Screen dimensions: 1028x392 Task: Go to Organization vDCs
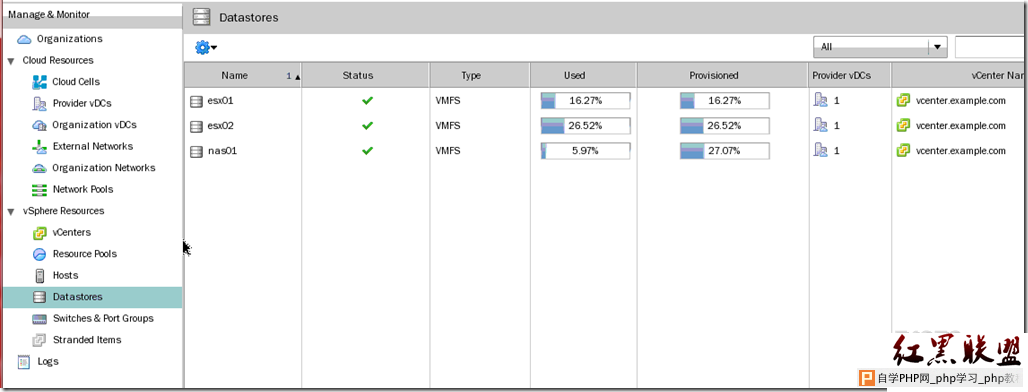pos(94,125)
